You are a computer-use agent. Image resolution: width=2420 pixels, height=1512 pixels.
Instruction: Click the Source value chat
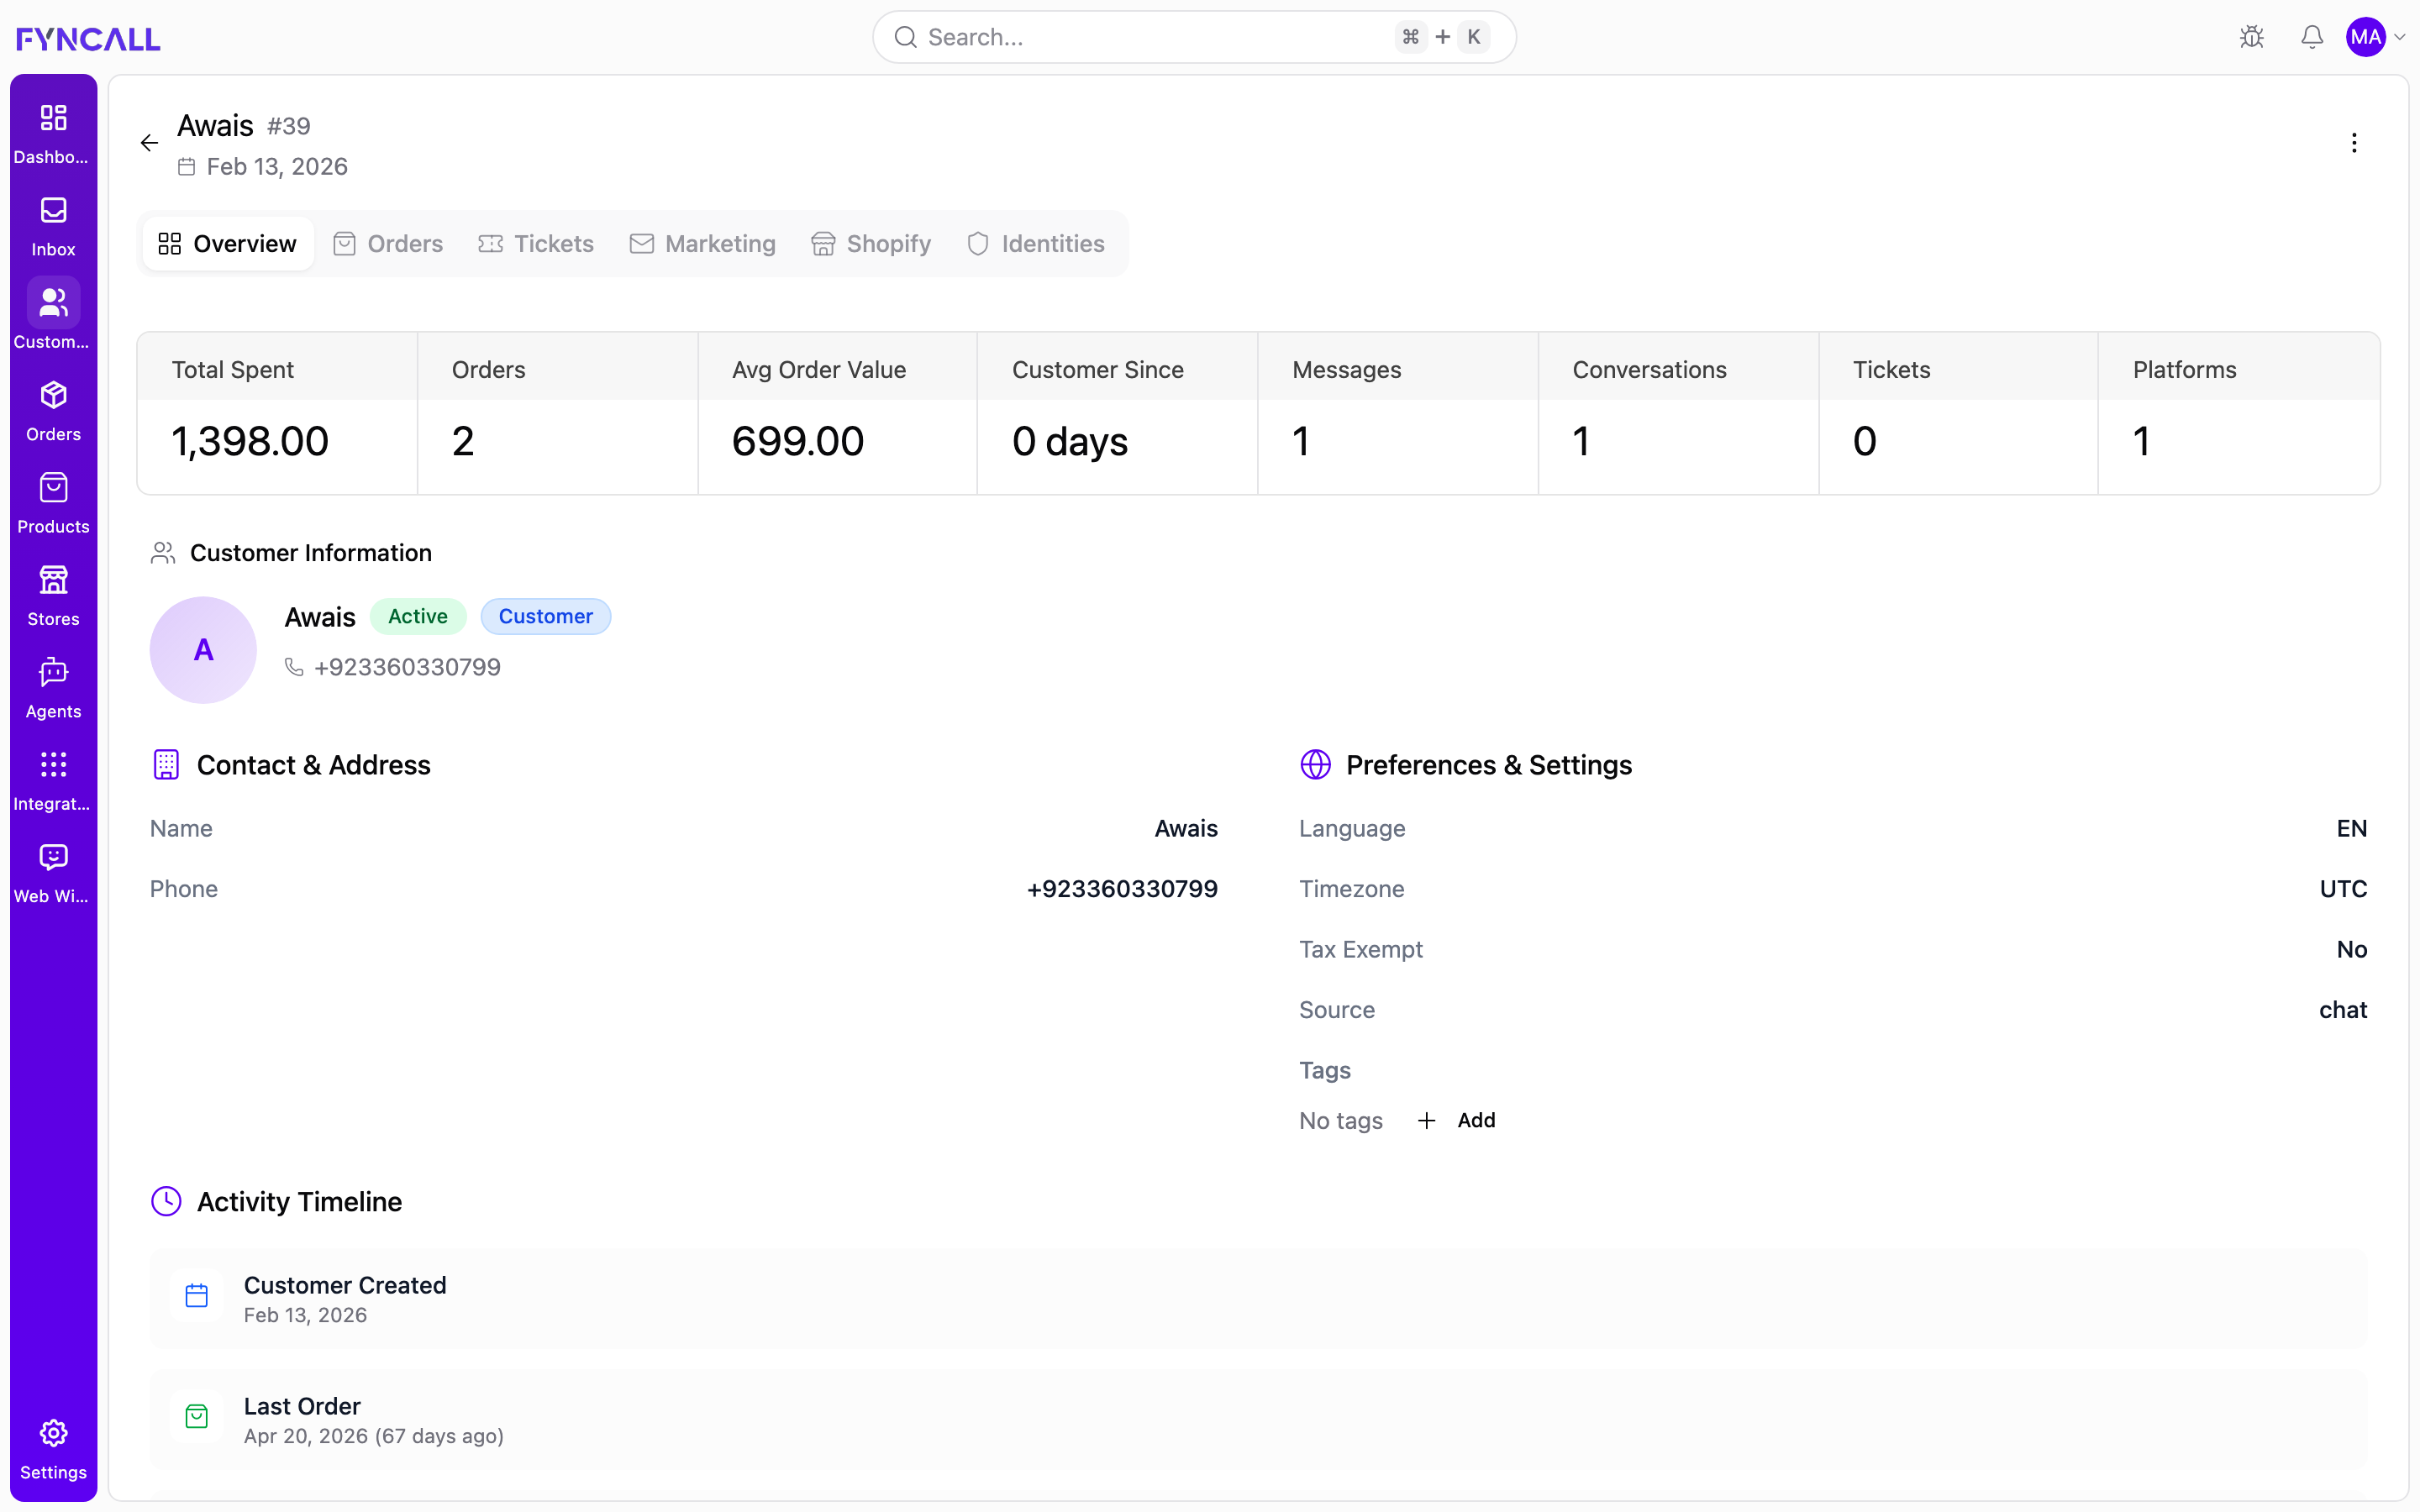tap(2343, 1010)
